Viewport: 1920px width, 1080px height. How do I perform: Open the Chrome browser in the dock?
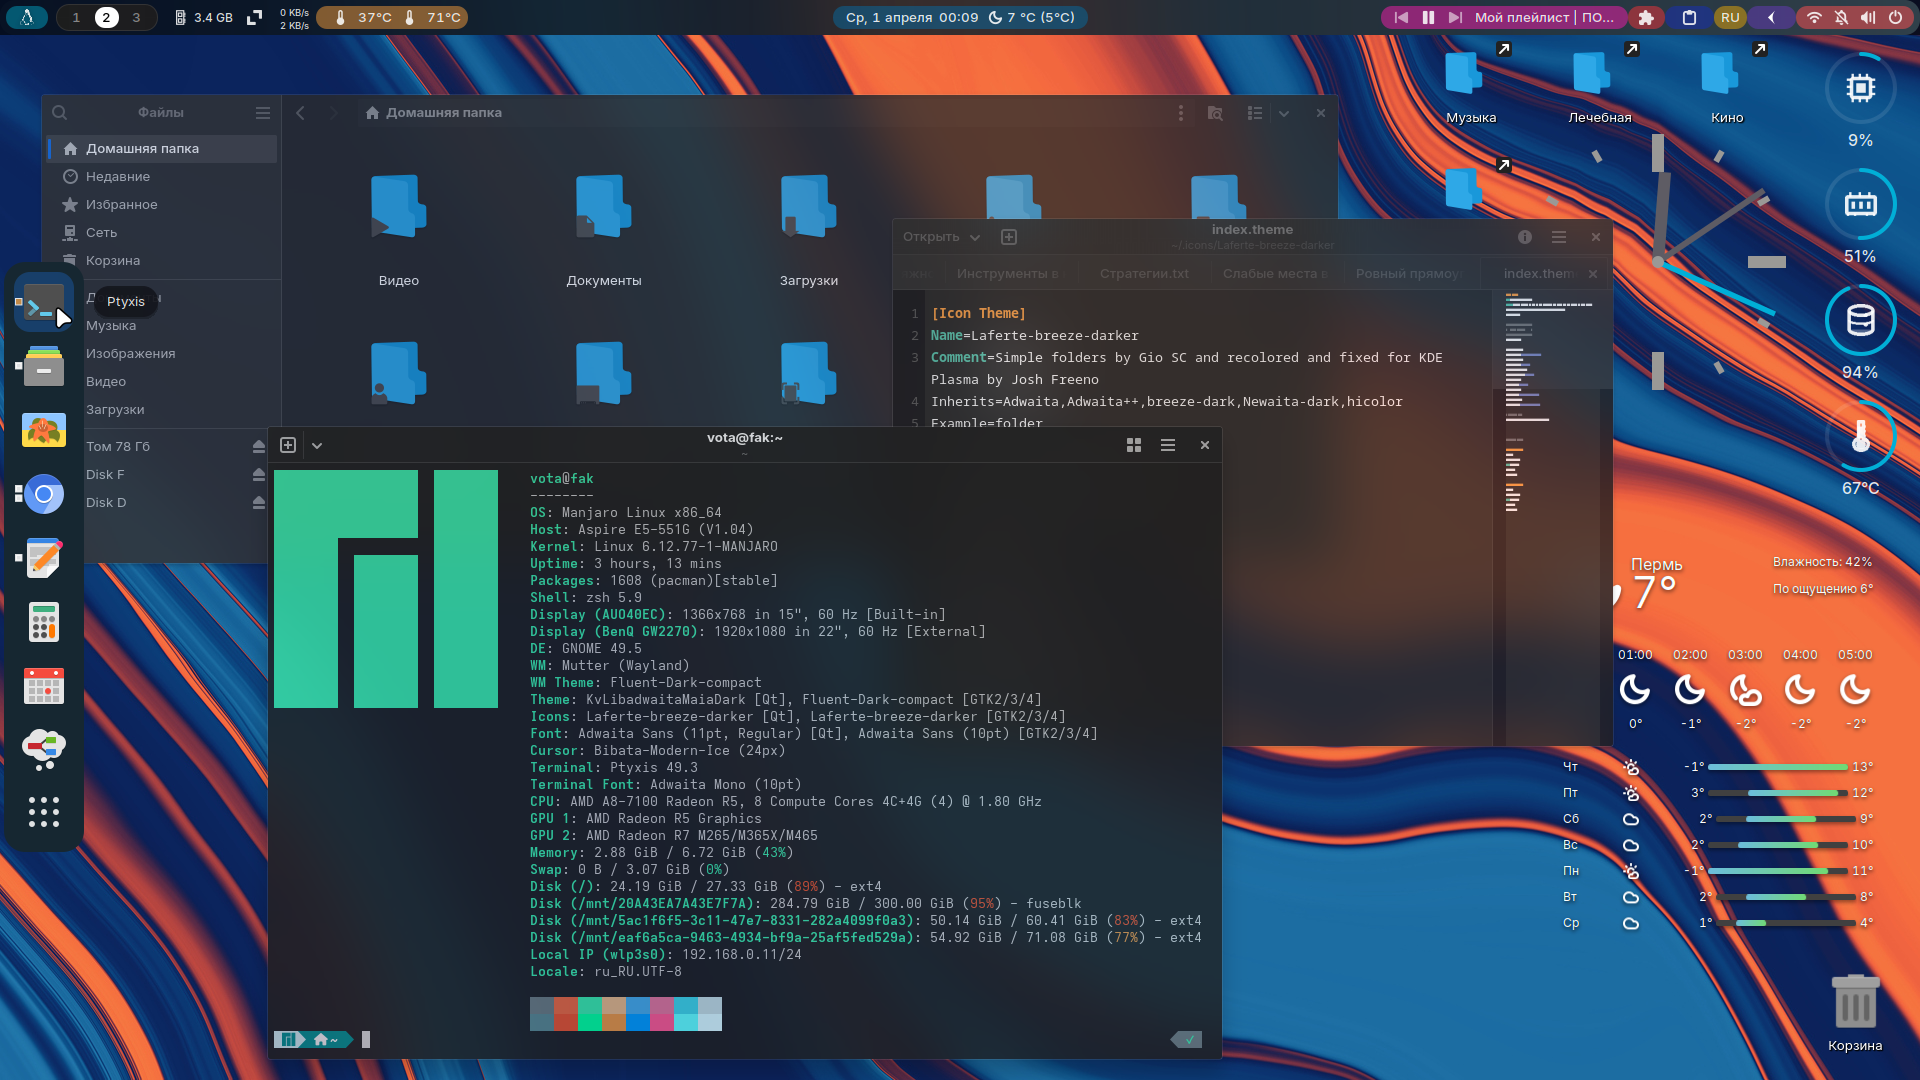point(44,494)
